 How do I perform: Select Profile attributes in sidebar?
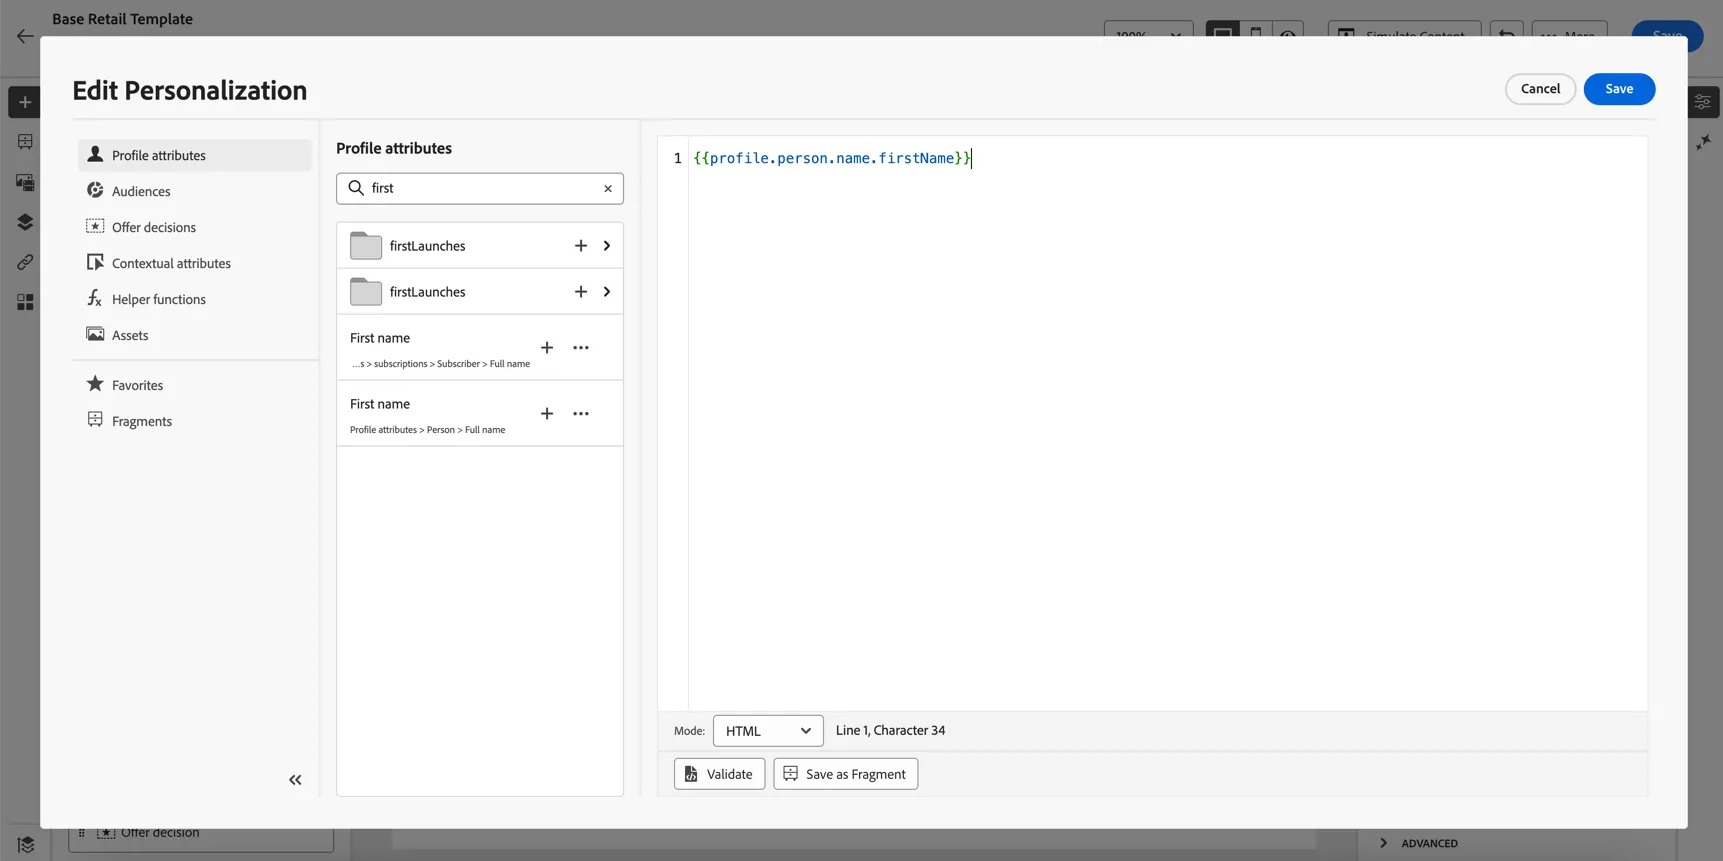click(195, 155)
